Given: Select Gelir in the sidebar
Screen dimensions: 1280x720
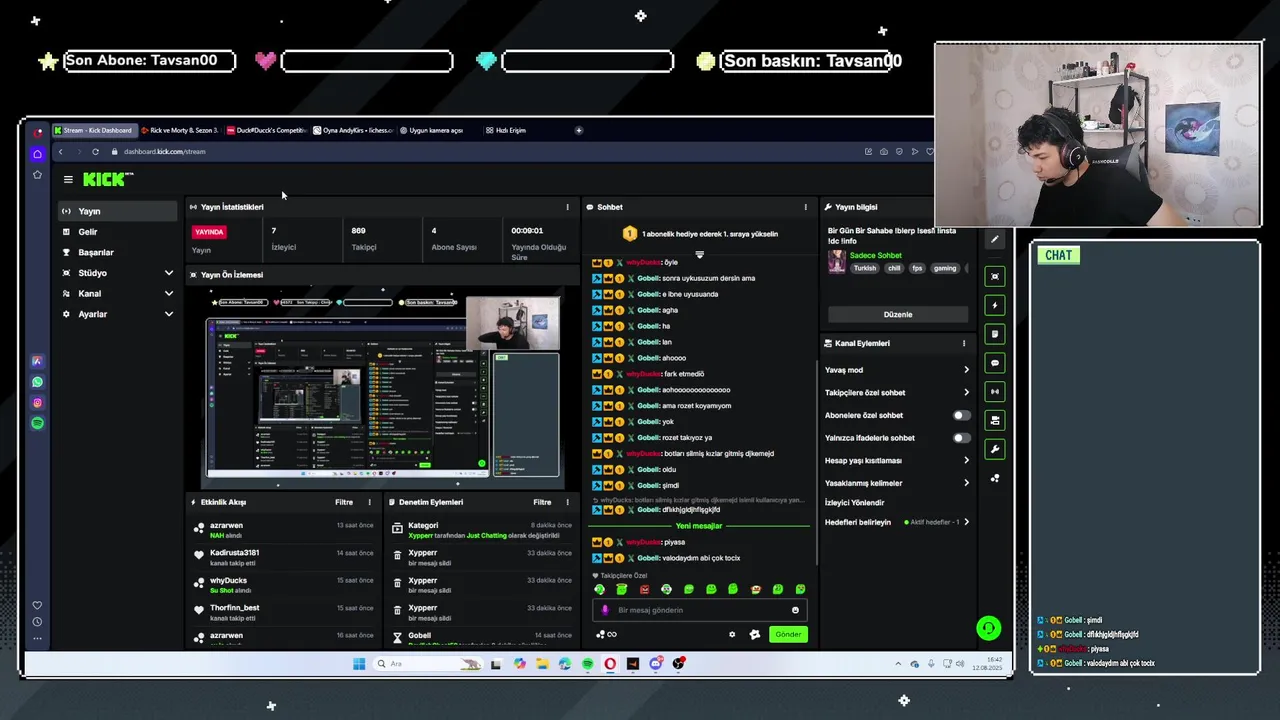Looking at the screenshot, I should (117, 232).
